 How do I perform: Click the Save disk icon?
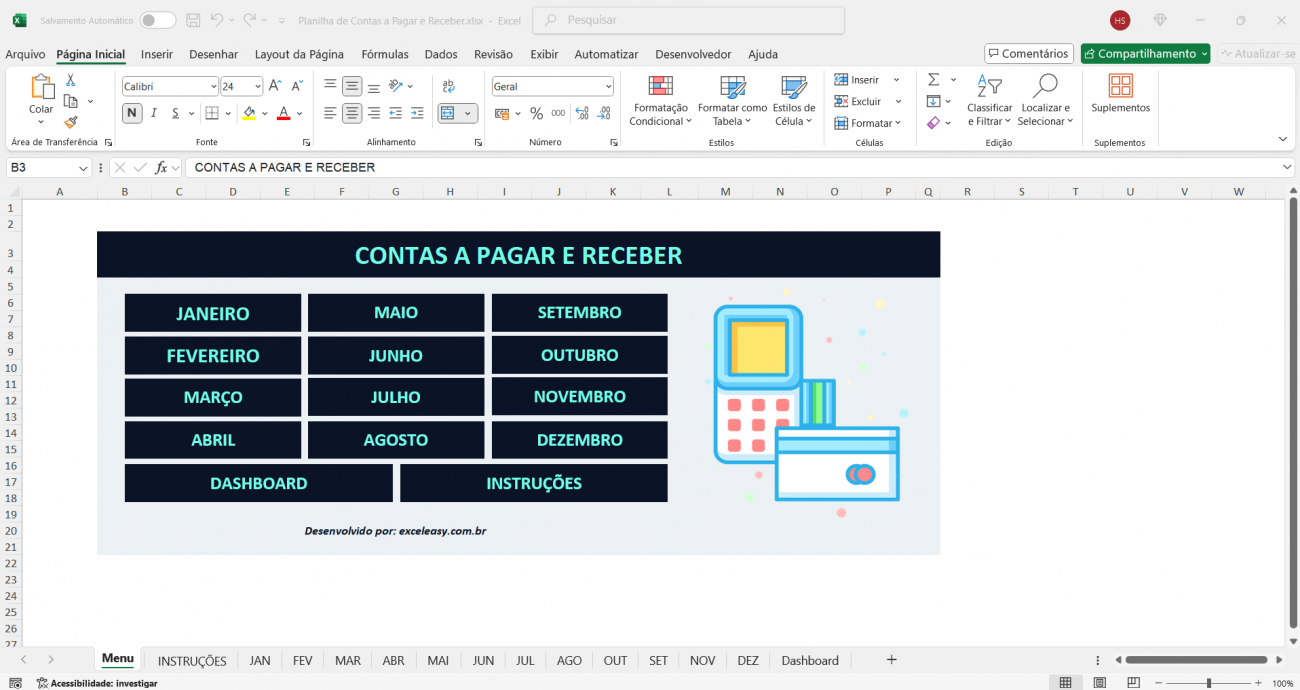(193, 20)
